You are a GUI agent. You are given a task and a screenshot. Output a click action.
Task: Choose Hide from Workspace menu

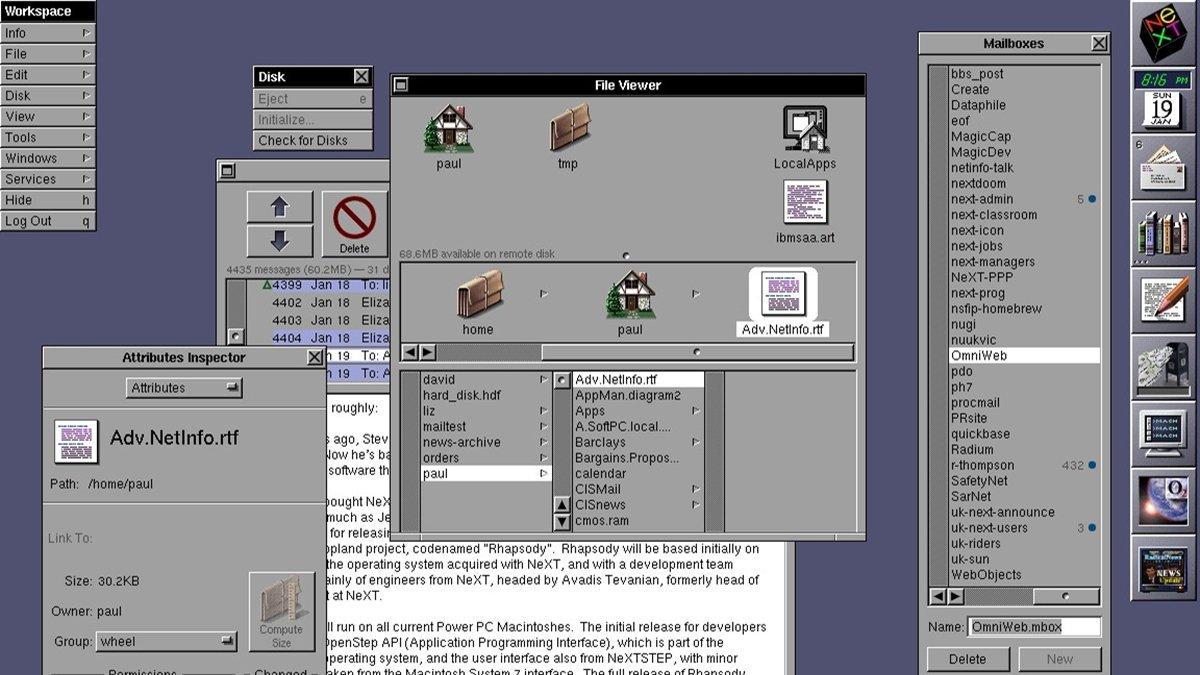tap(48, 201)
